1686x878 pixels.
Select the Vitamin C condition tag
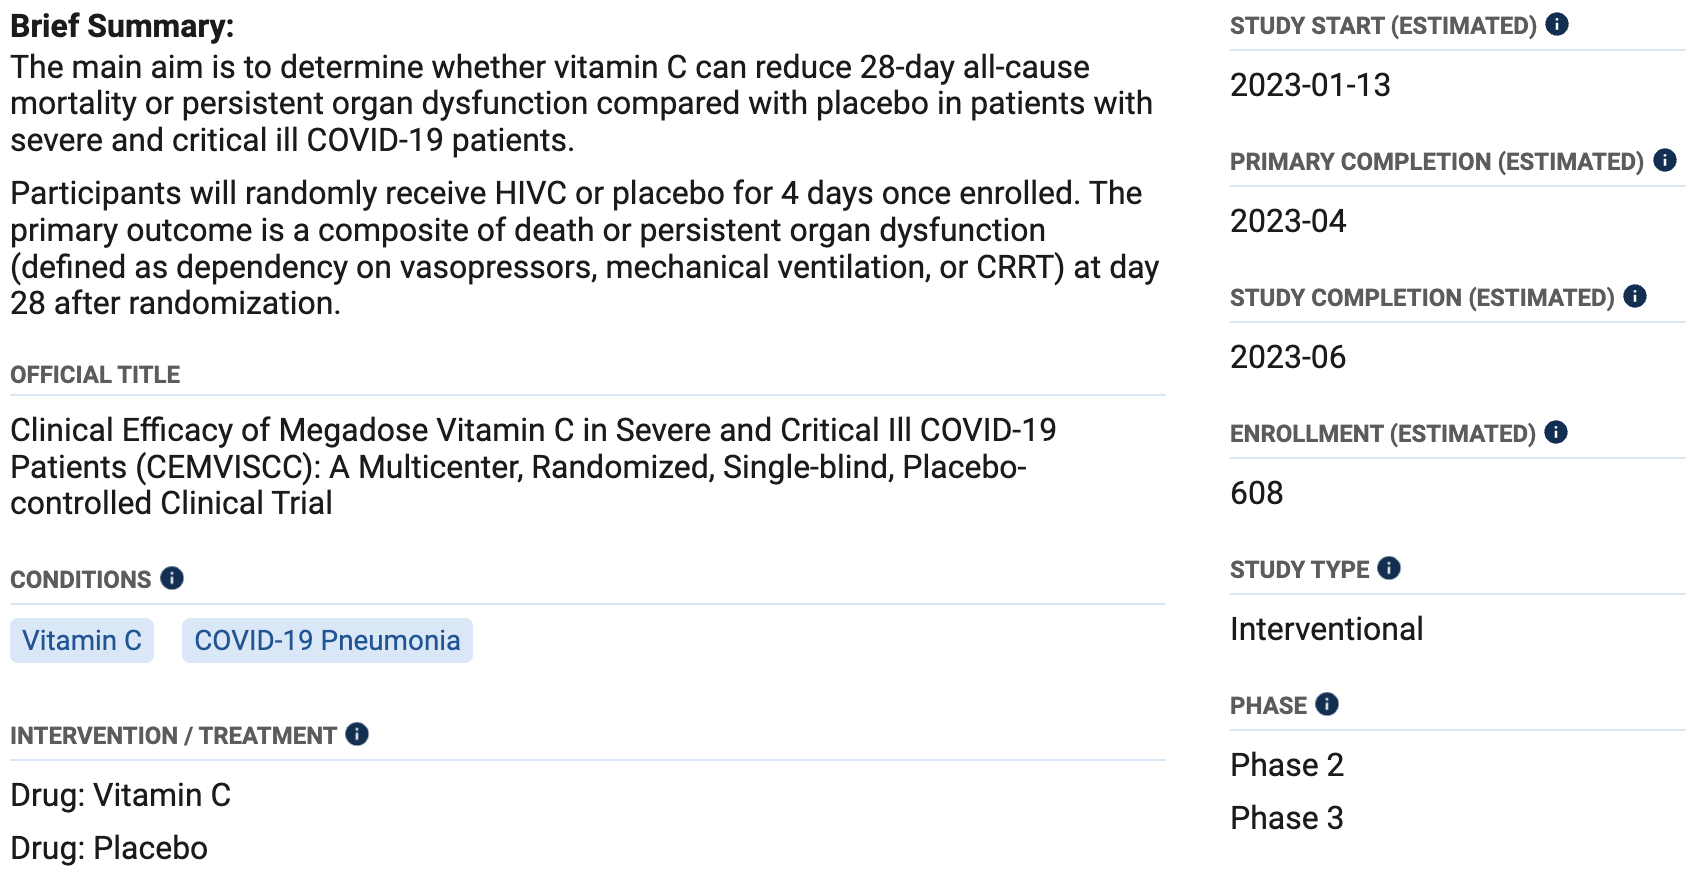[82, 640]
